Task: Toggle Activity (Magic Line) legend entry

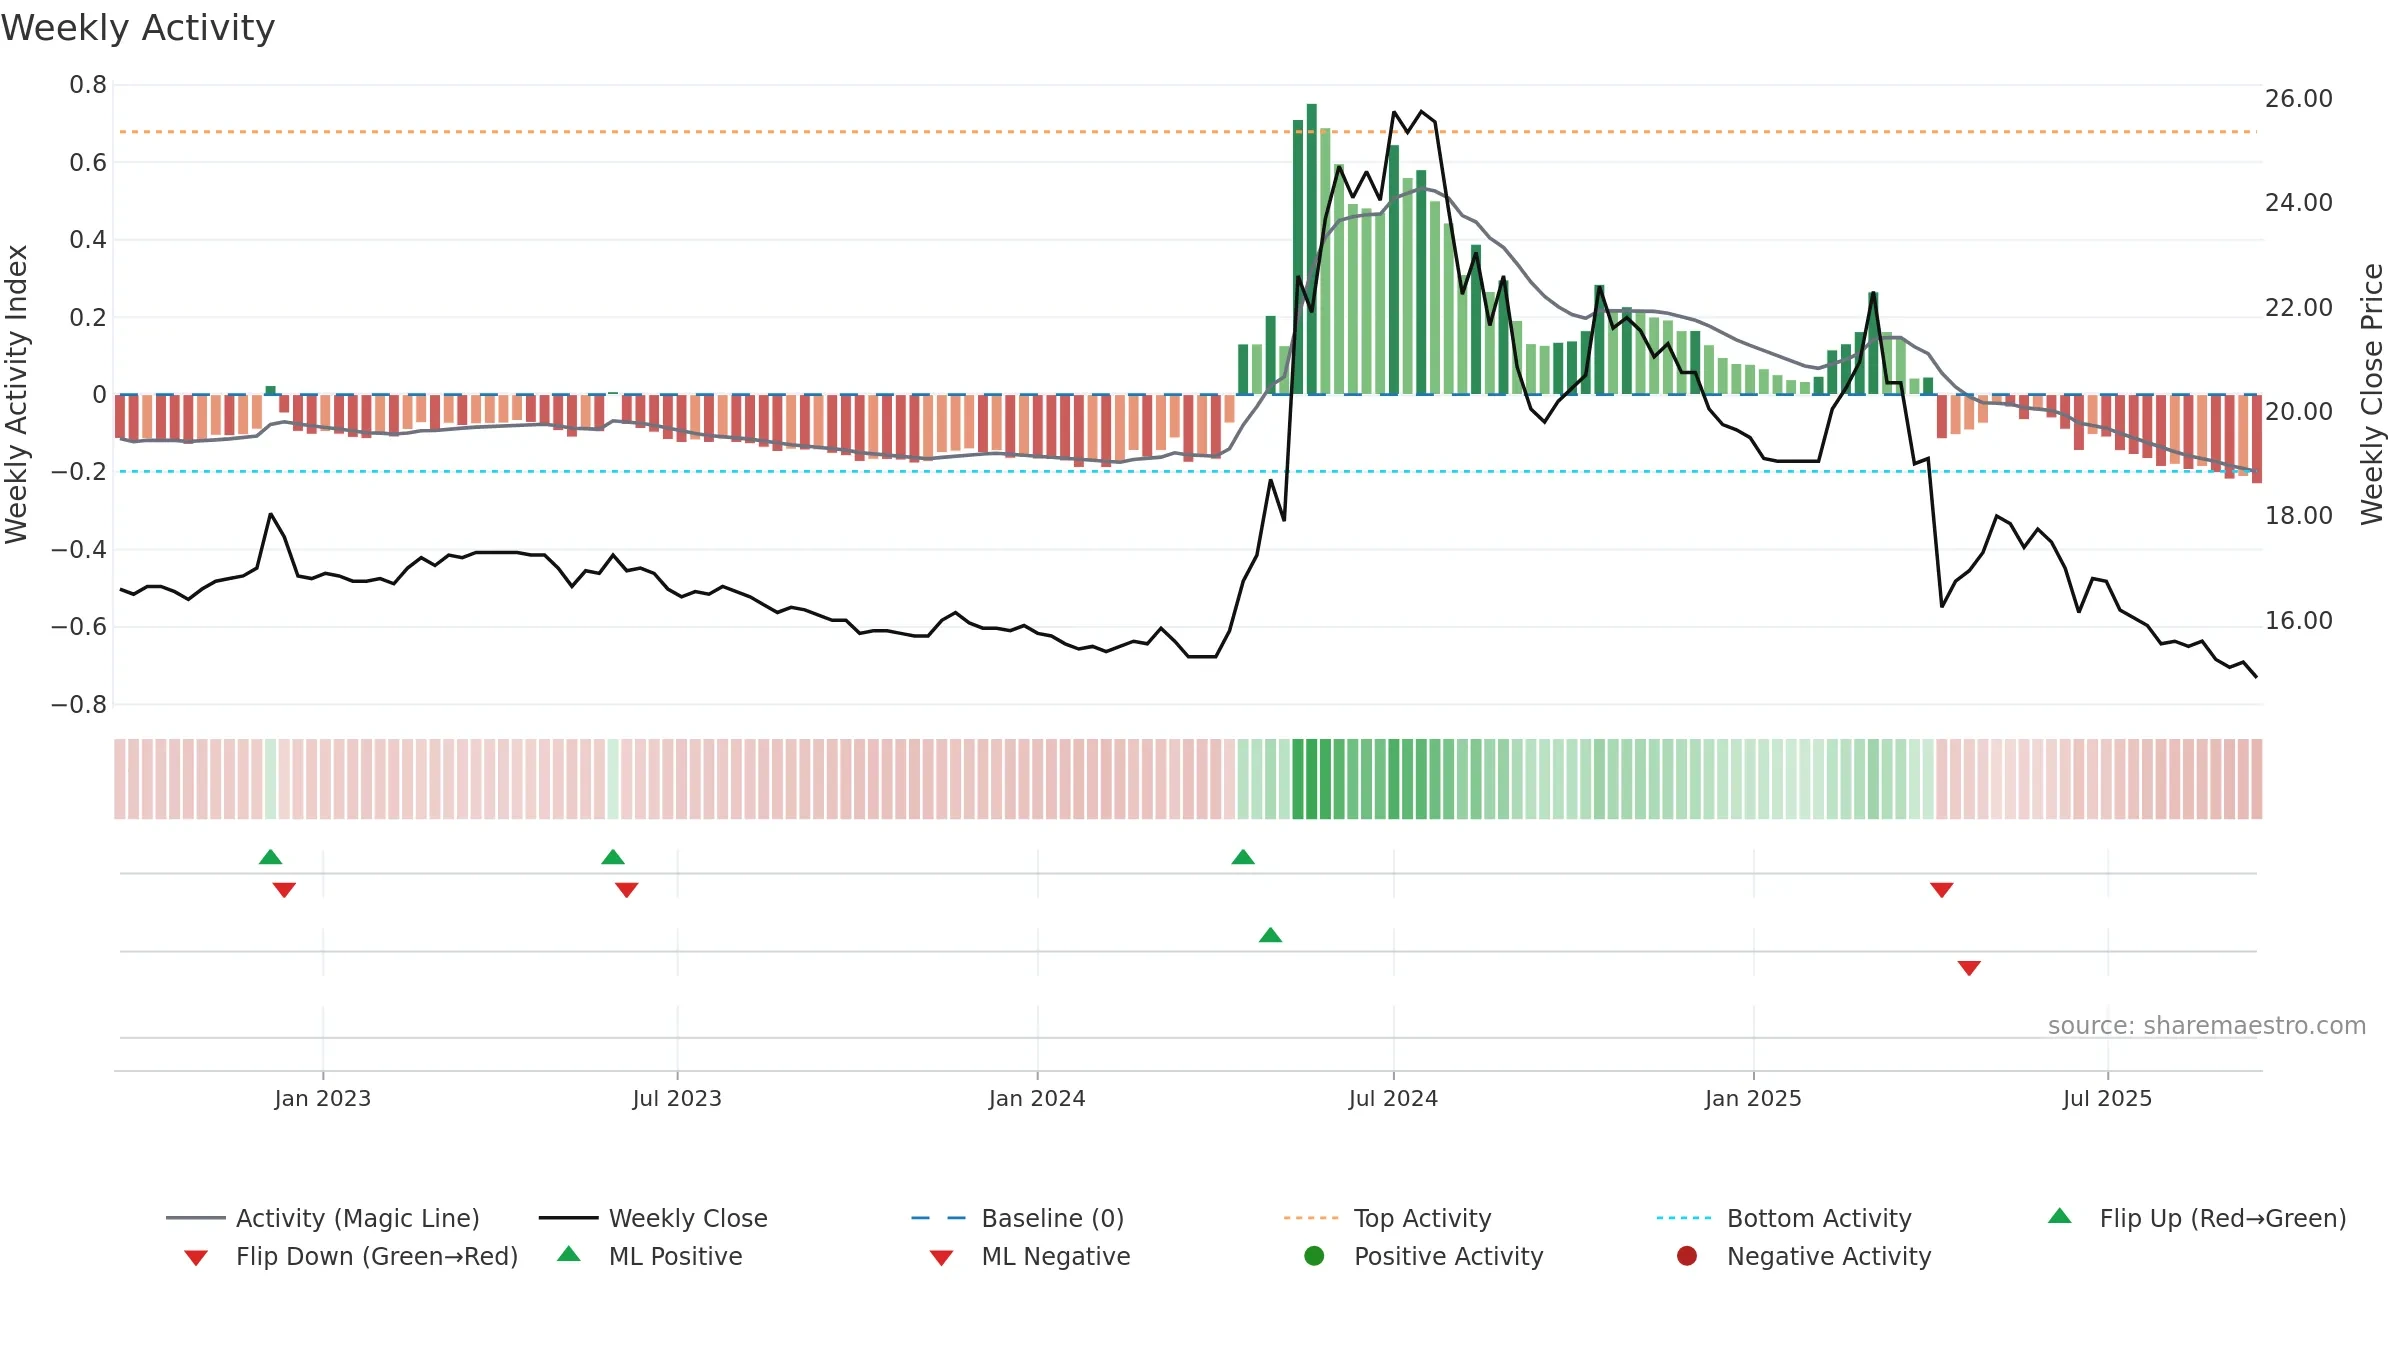Action: click(323, 1218)
